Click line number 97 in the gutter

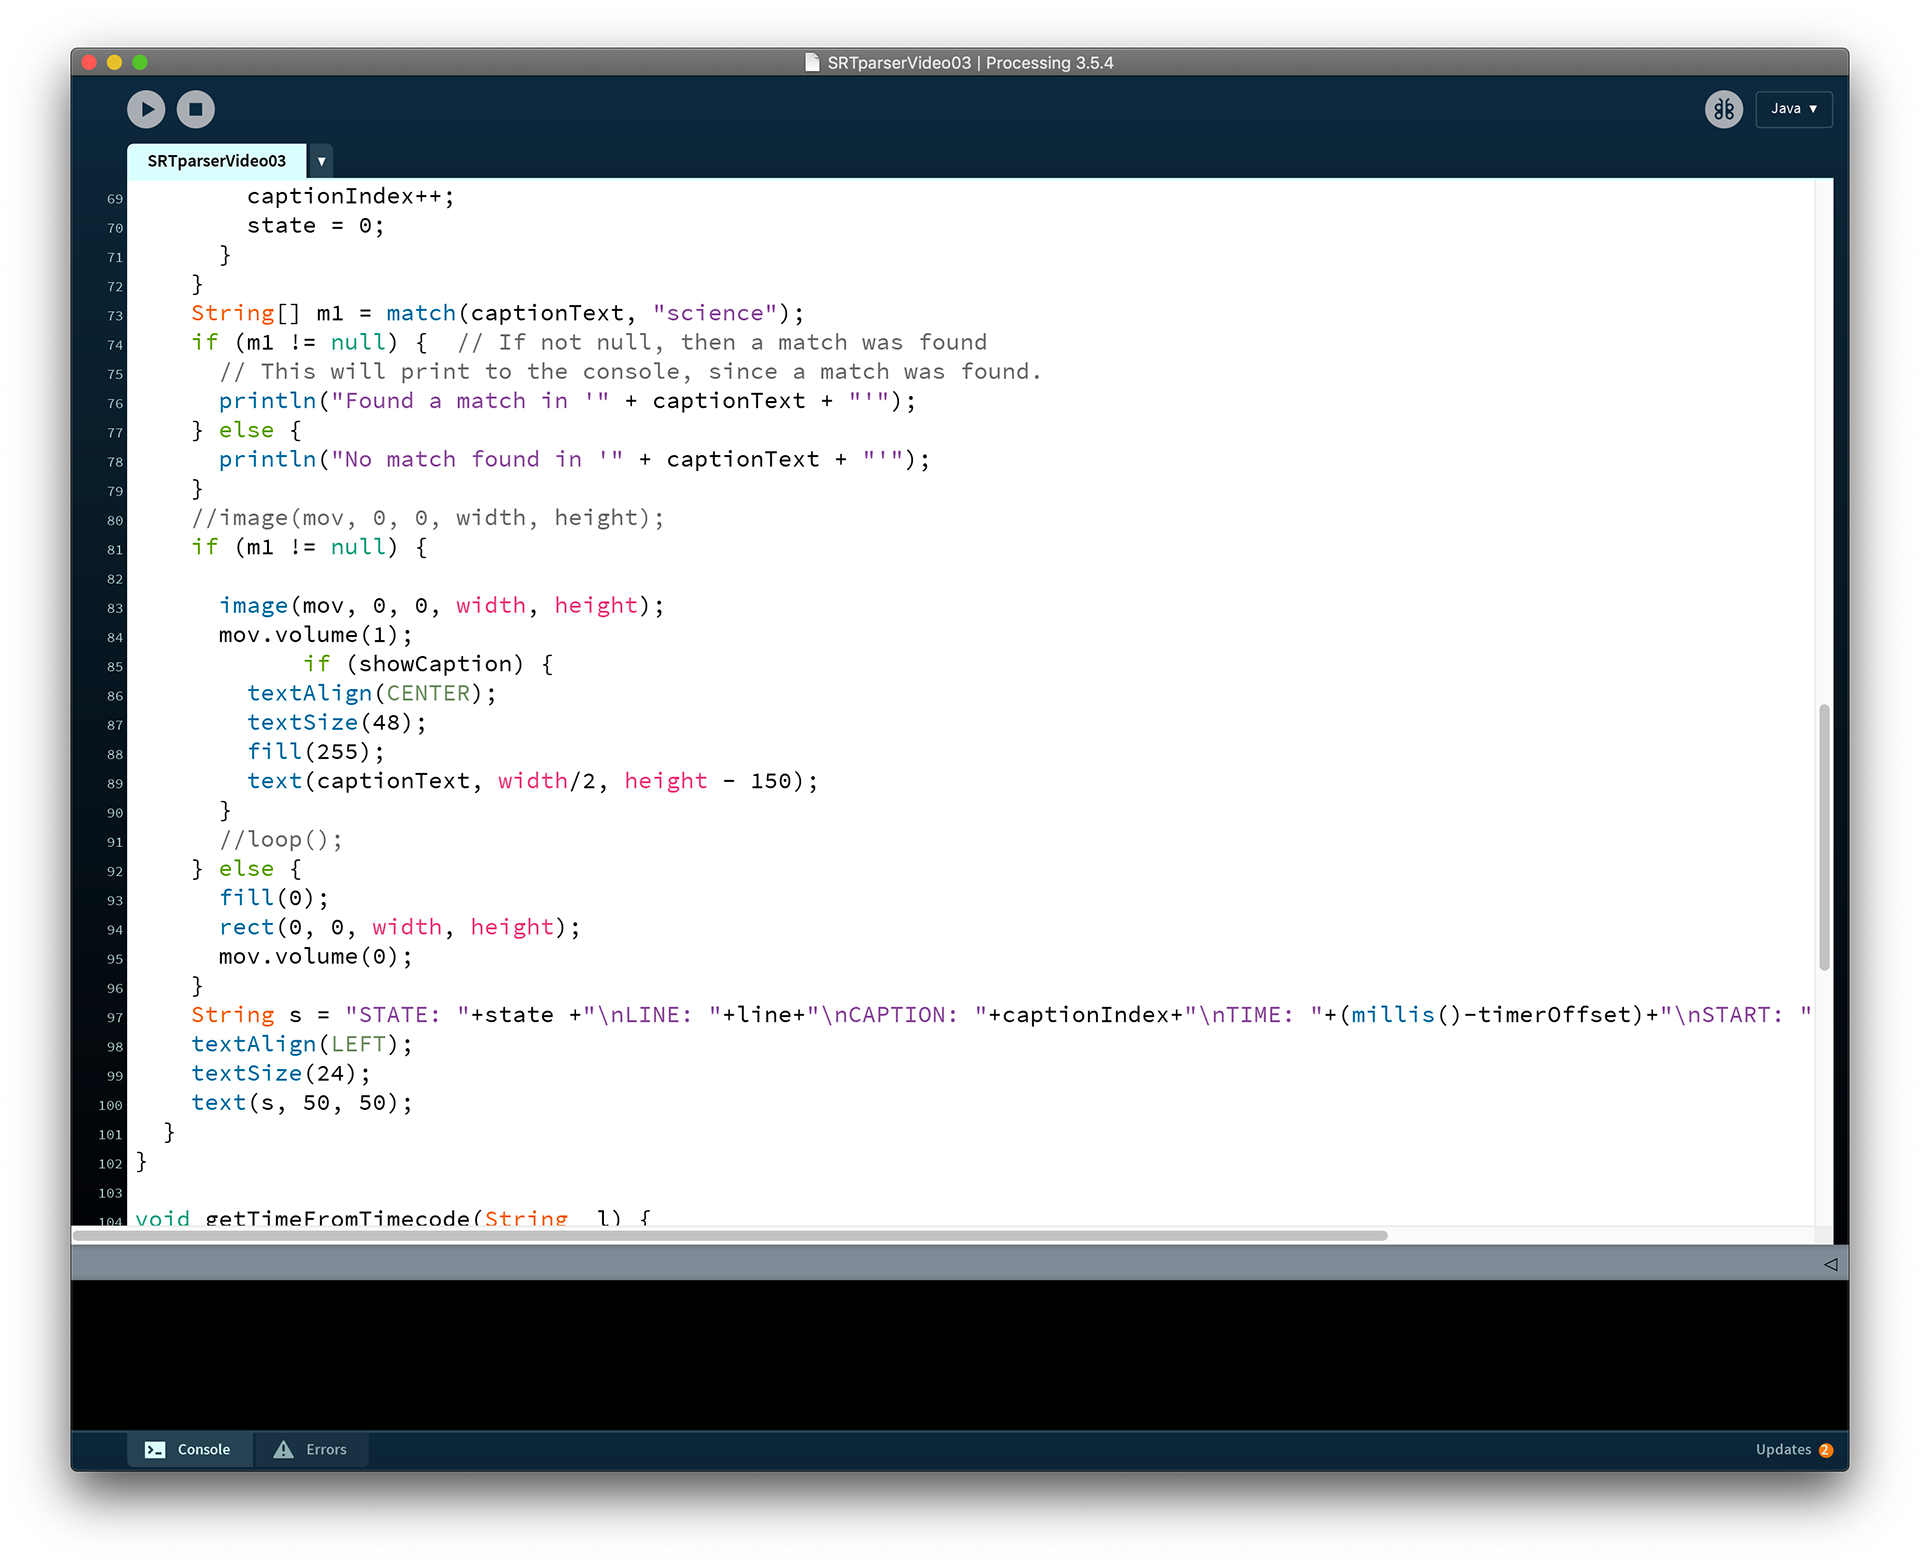point(115,1018)
